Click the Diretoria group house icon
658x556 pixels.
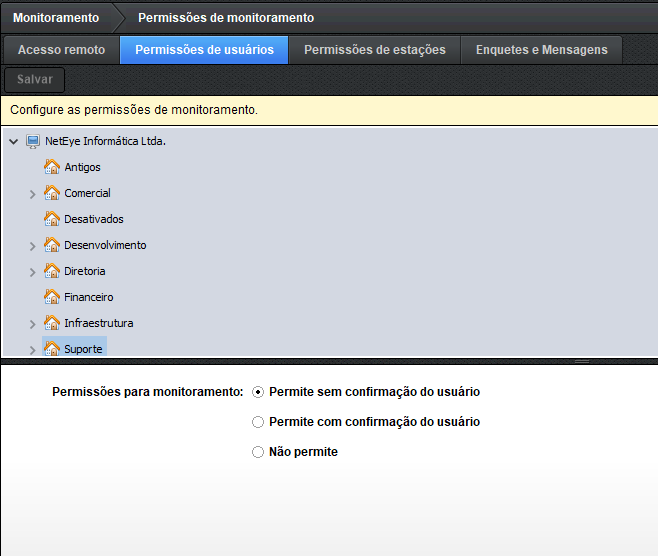point(53,271)
